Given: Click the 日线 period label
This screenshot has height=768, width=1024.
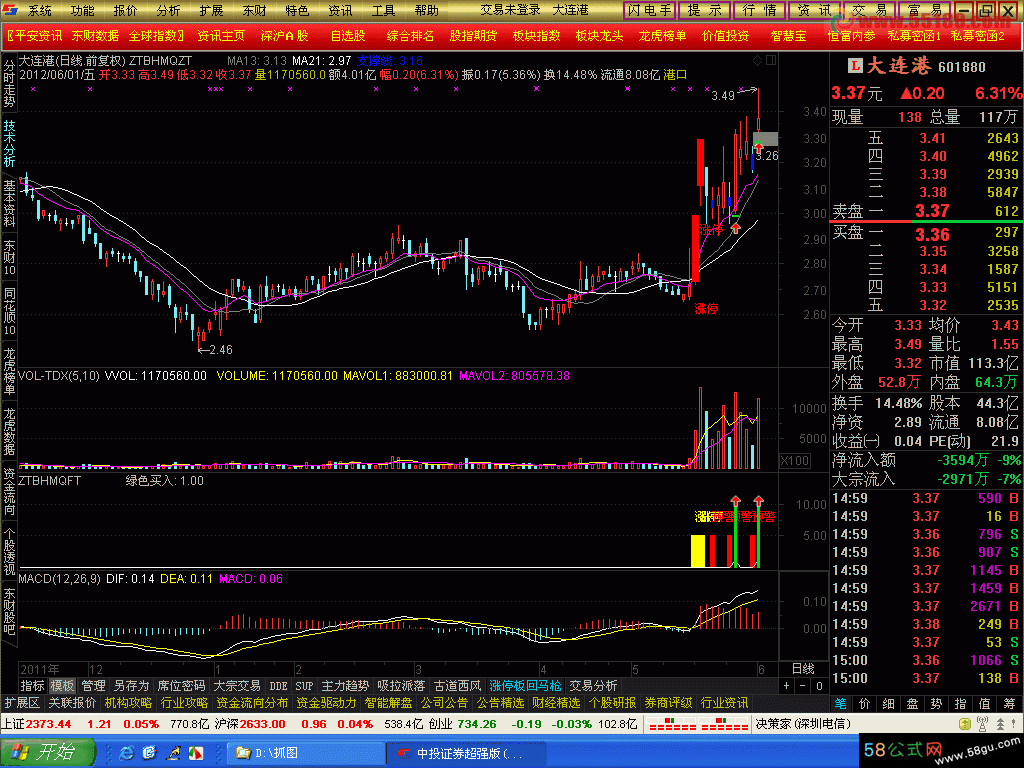Looking at the screenshot, I should [803, 669].
